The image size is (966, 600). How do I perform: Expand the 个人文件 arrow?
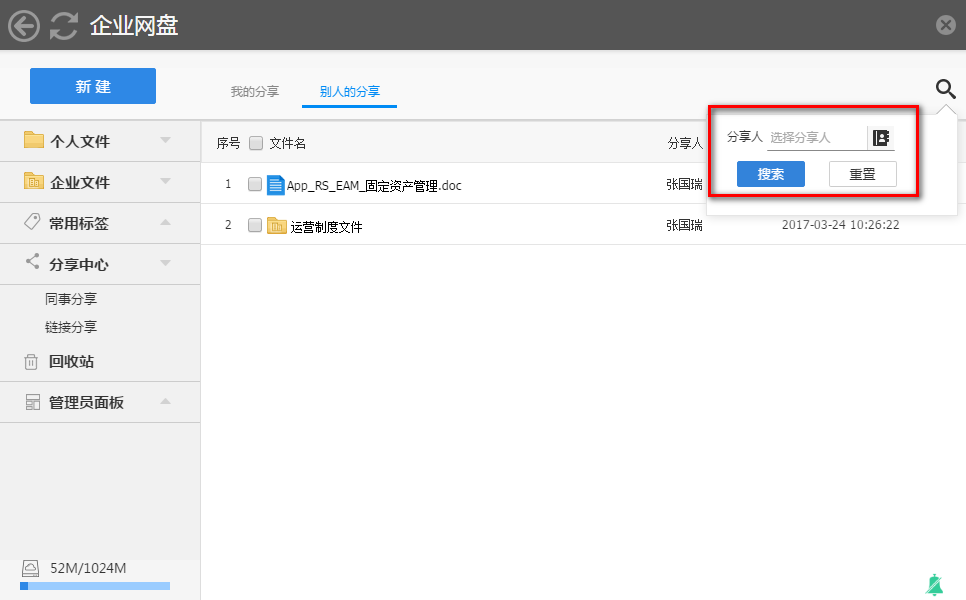pyautogui.click(x=165, y=141)
